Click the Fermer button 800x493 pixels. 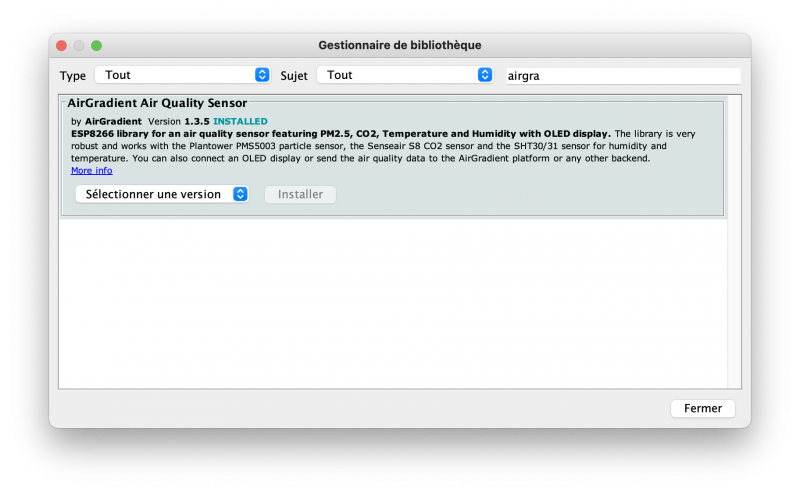click(x=702, y=408)
